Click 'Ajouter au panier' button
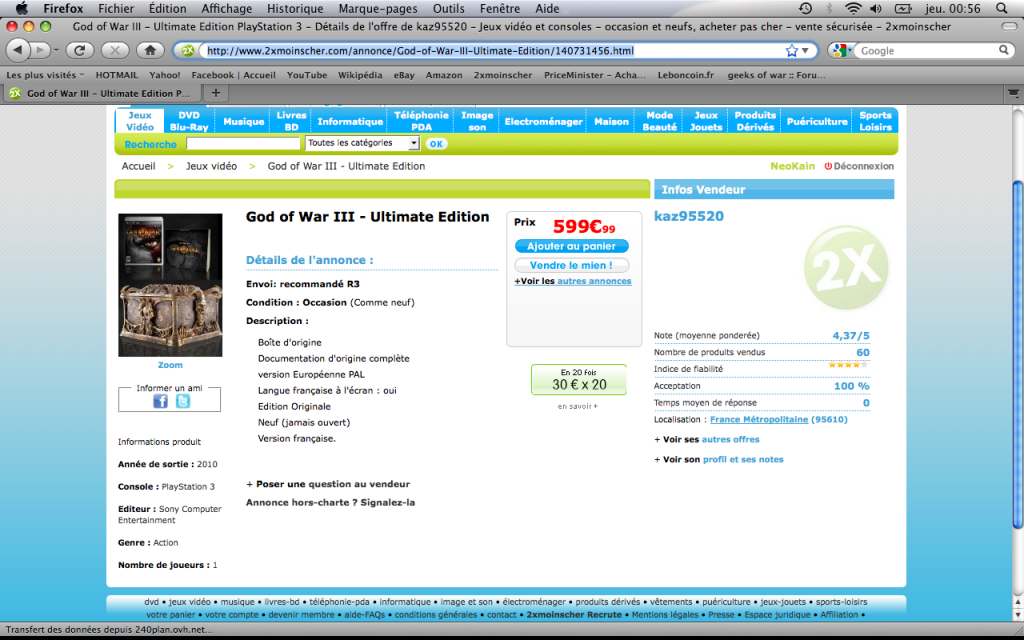The image size is (1024, 640). 571,246
